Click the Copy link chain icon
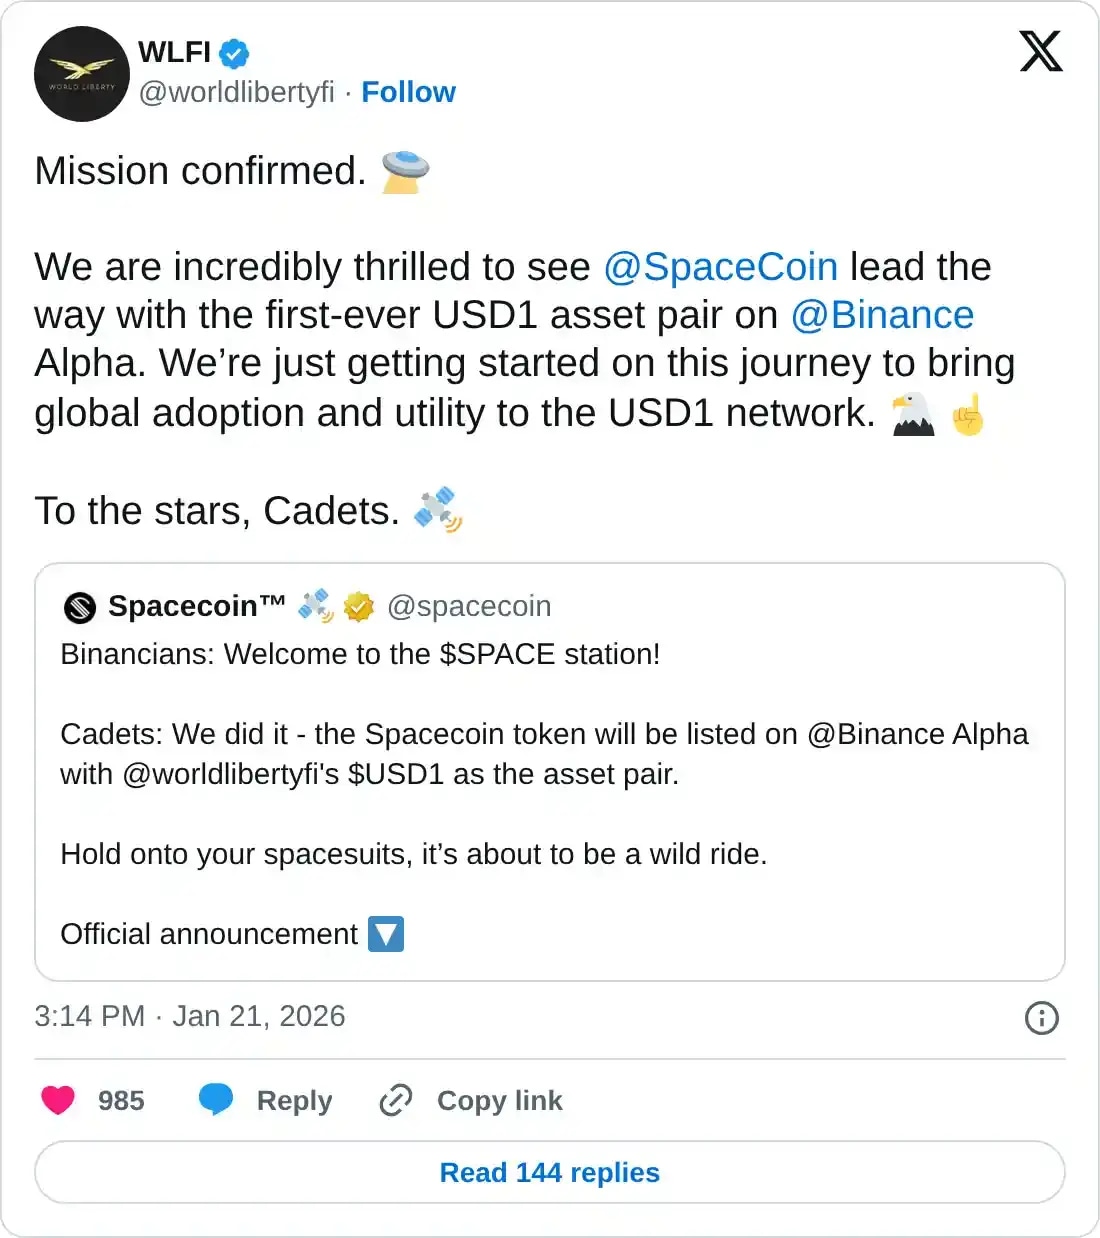The width and height of the screenshot is (1100, 1238). click(395, 1100)
